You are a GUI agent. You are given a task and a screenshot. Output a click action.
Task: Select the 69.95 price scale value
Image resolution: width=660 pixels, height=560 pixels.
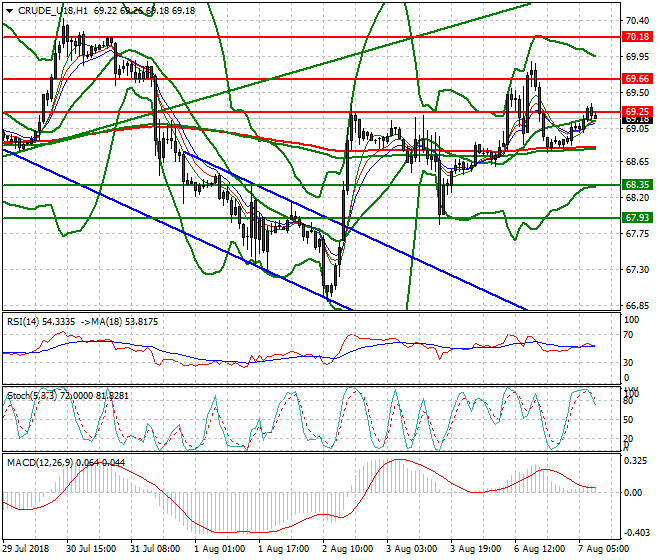[x=637, y=56]
